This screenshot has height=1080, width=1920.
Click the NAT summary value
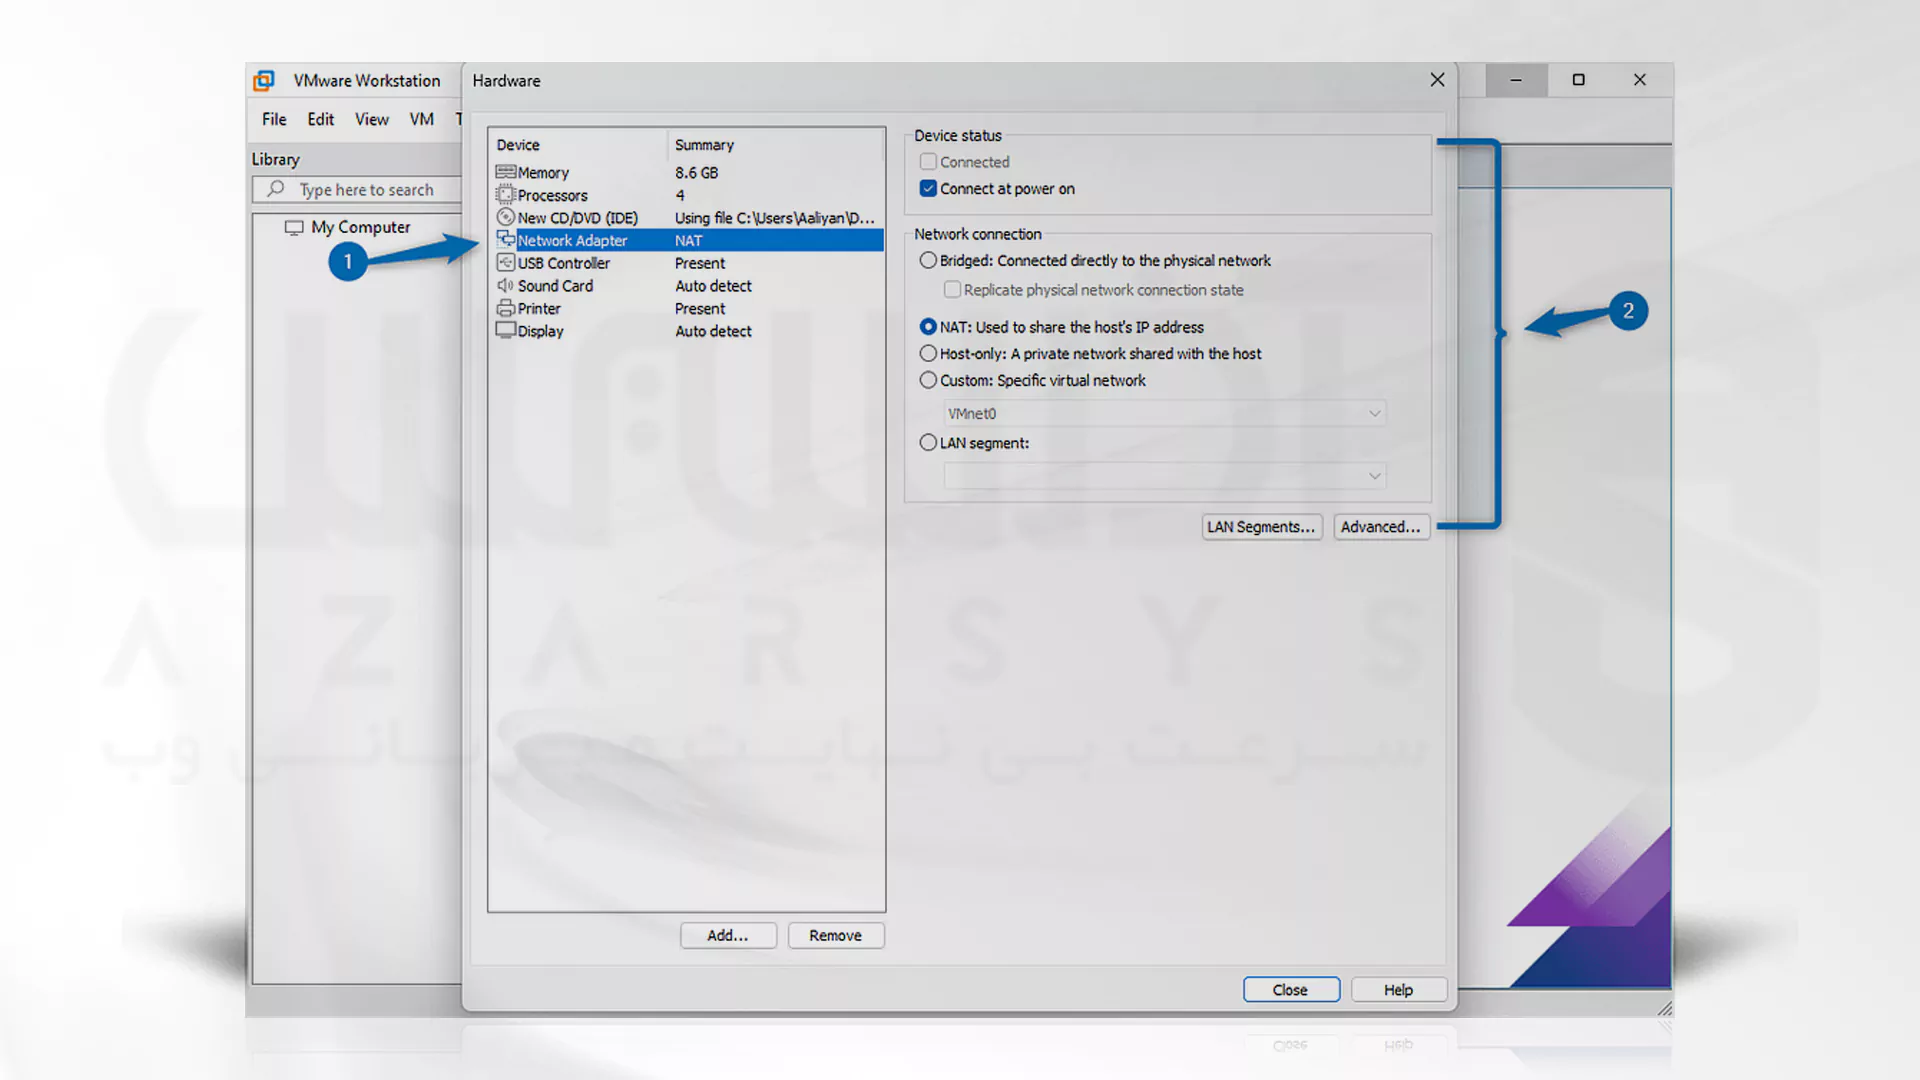pos(688,241)
